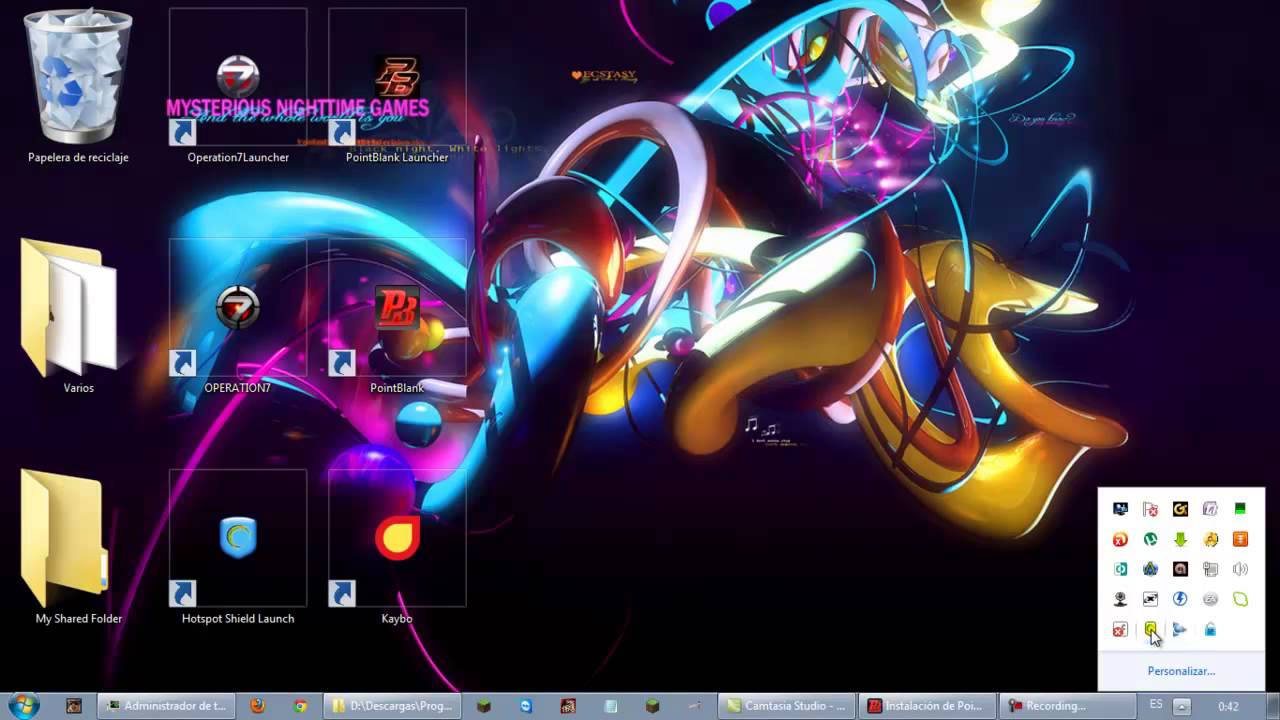Switch to Administrador de t... taskbar button
This screenshot has width=1280, height=720.
(167, 706)
